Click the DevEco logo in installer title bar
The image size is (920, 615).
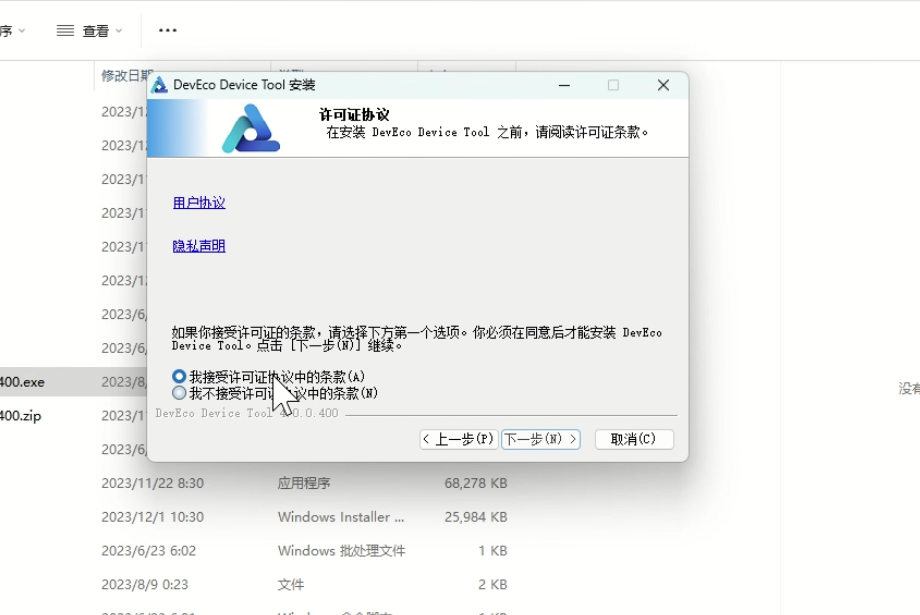click(159, 85)
